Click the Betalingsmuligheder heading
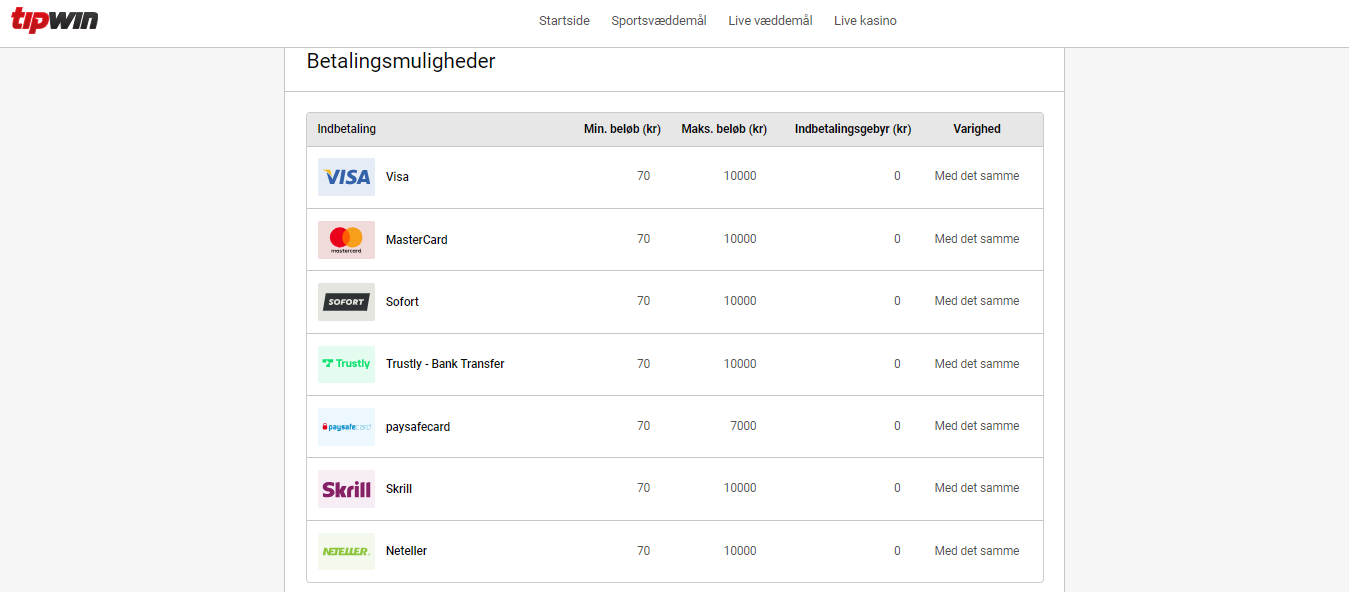 401,61
